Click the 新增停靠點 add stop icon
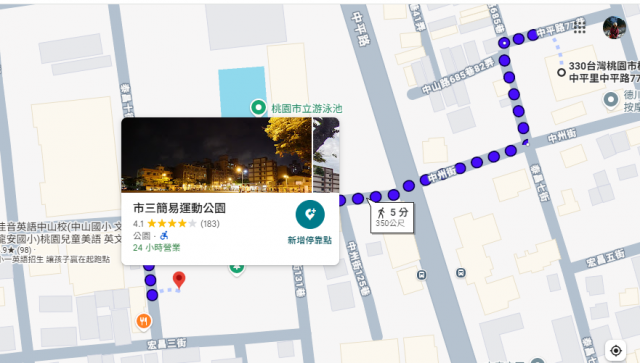Image resolution: width=640 pixels, height=363 pixels. click(x=310, y=214)
